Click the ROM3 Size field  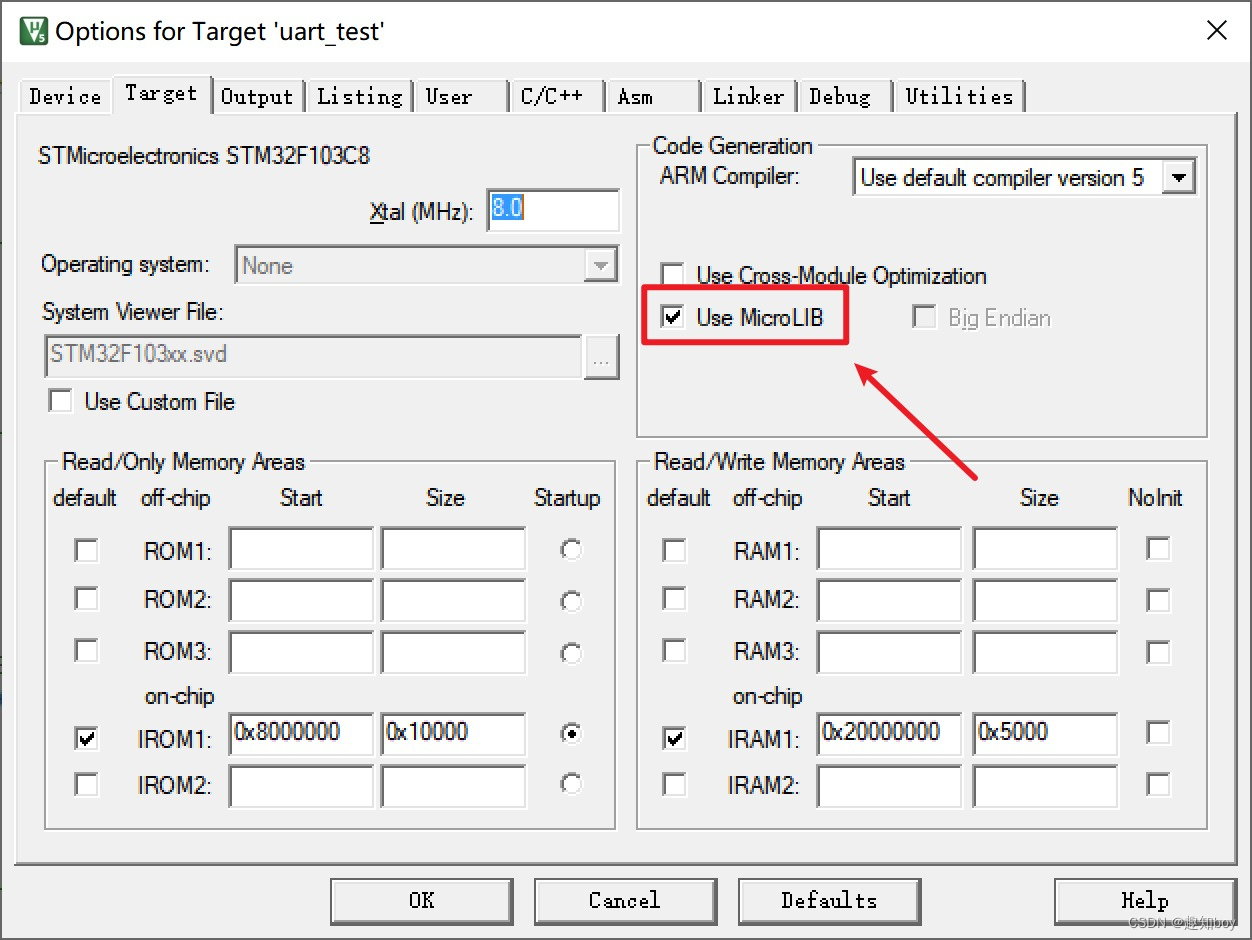[453, 651]
